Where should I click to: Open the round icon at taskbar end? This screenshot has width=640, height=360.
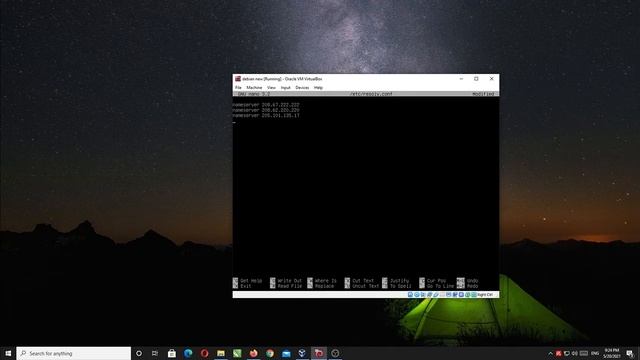click(x=335, y=353)
